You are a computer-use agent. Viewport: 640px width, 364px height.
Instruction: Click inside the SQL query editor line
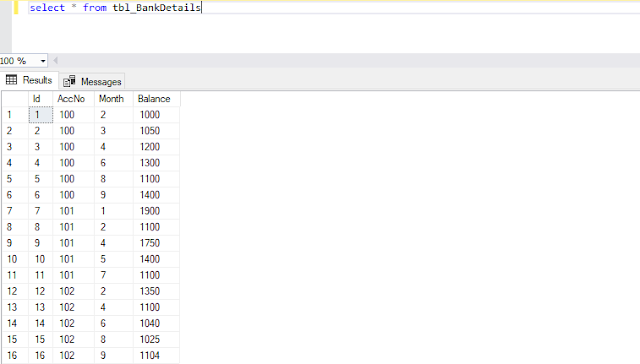point(334,8)
